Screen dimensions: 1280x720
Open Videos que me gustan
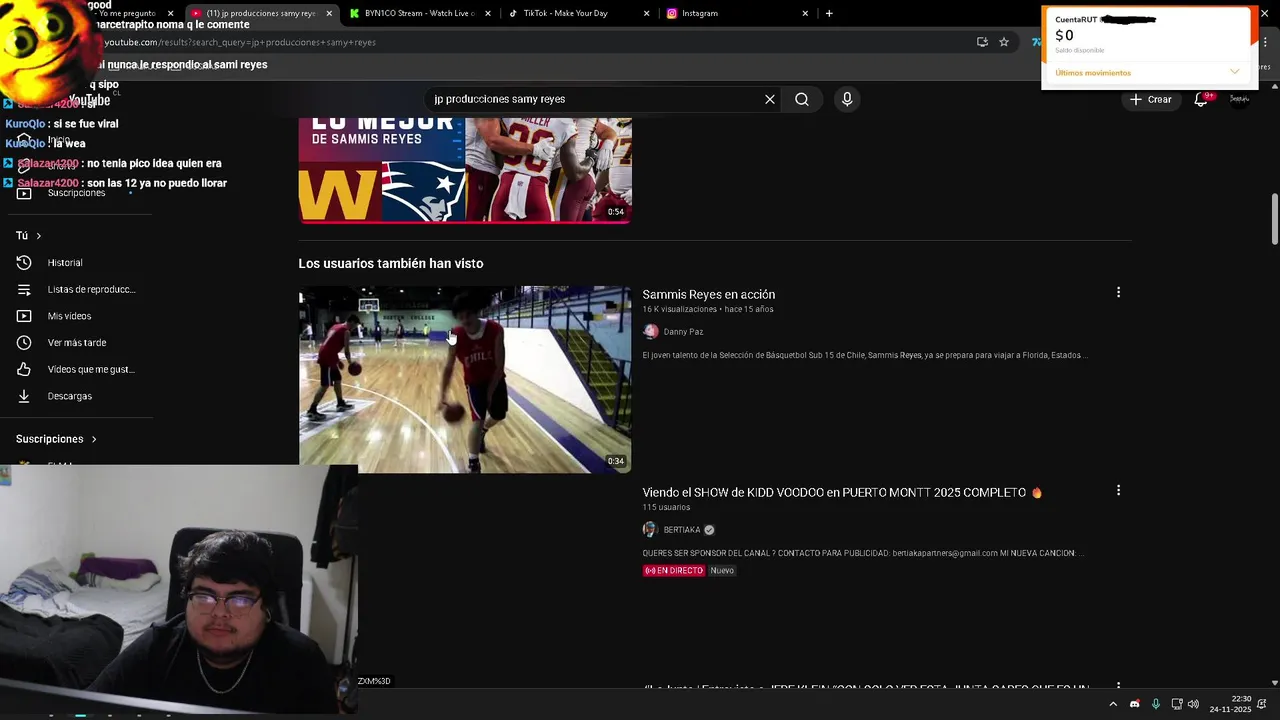(76, 369)
